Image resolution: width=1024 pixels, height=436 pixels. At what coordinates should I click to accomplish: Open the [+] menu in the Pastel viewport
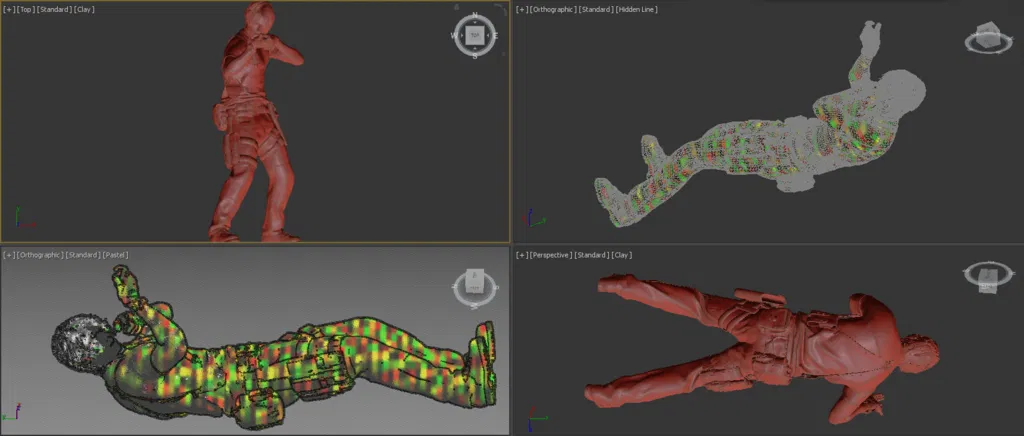click(x=8, y=255)
